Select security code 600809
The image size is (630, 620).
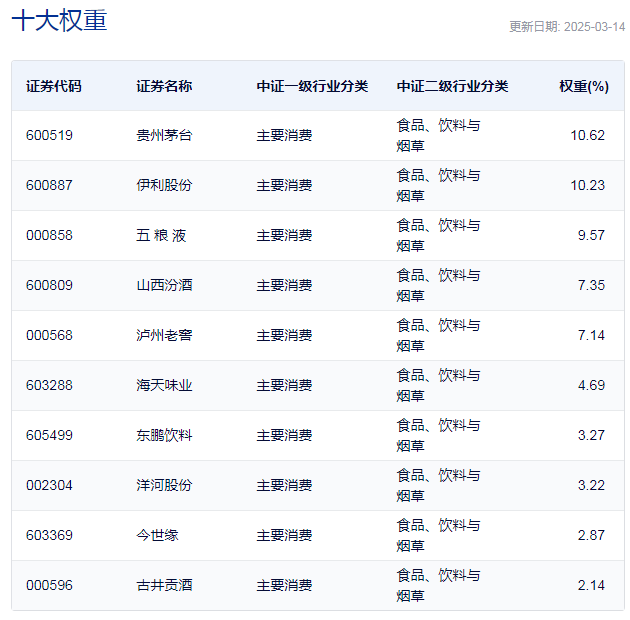pos(49,285)
